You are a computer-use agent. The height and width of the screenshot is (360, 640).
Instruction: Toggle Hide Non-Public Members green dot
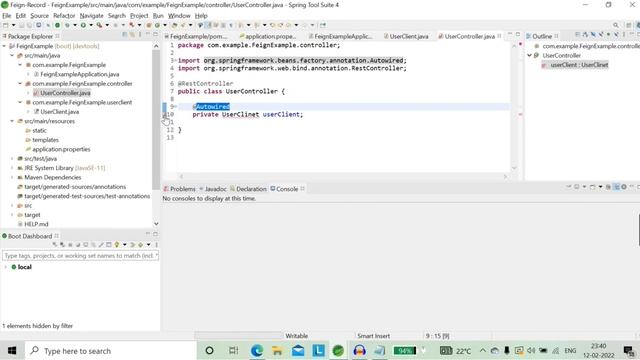[609, 35]
